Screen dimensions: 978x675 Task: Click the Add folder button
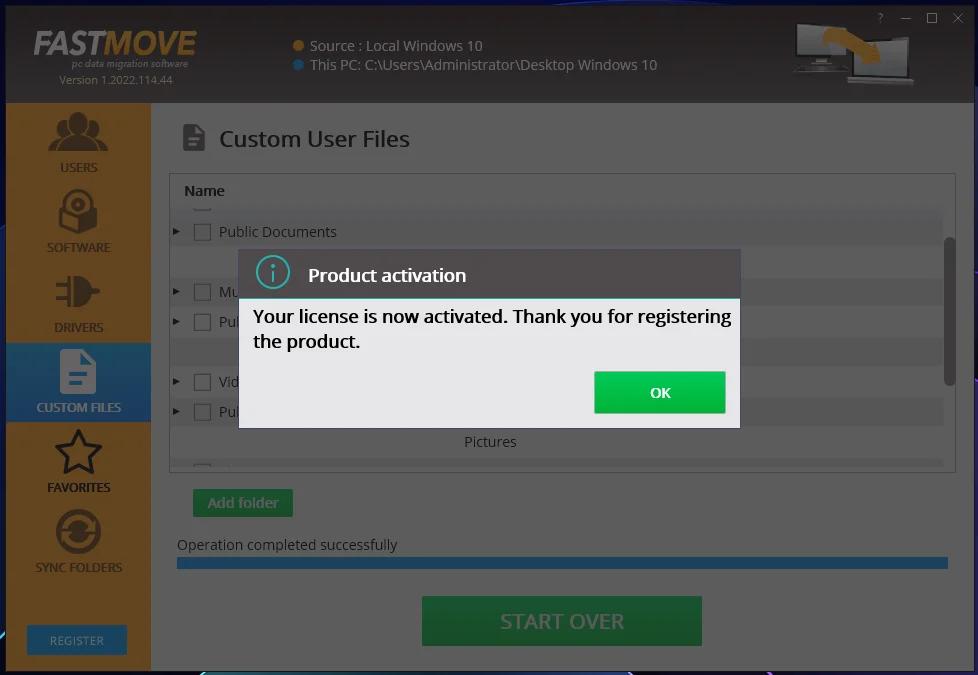[x=243, y=503]
